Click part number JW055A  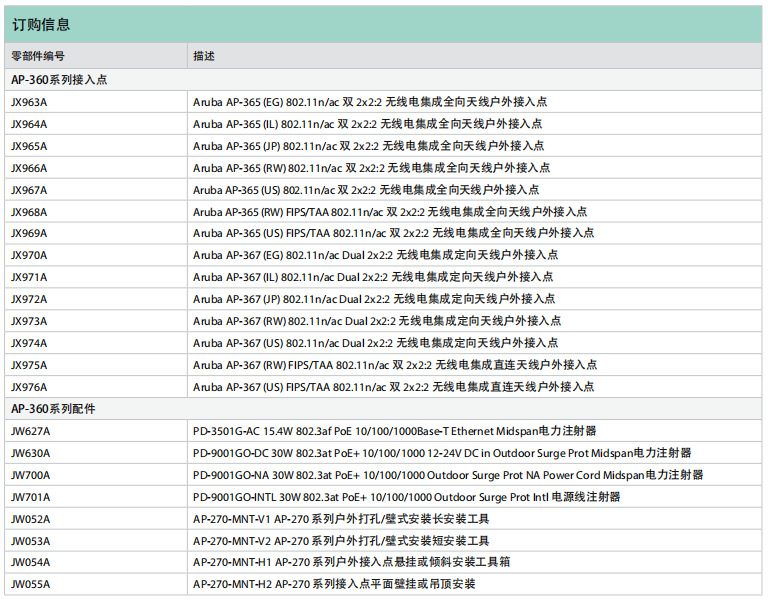pos(30,584)
